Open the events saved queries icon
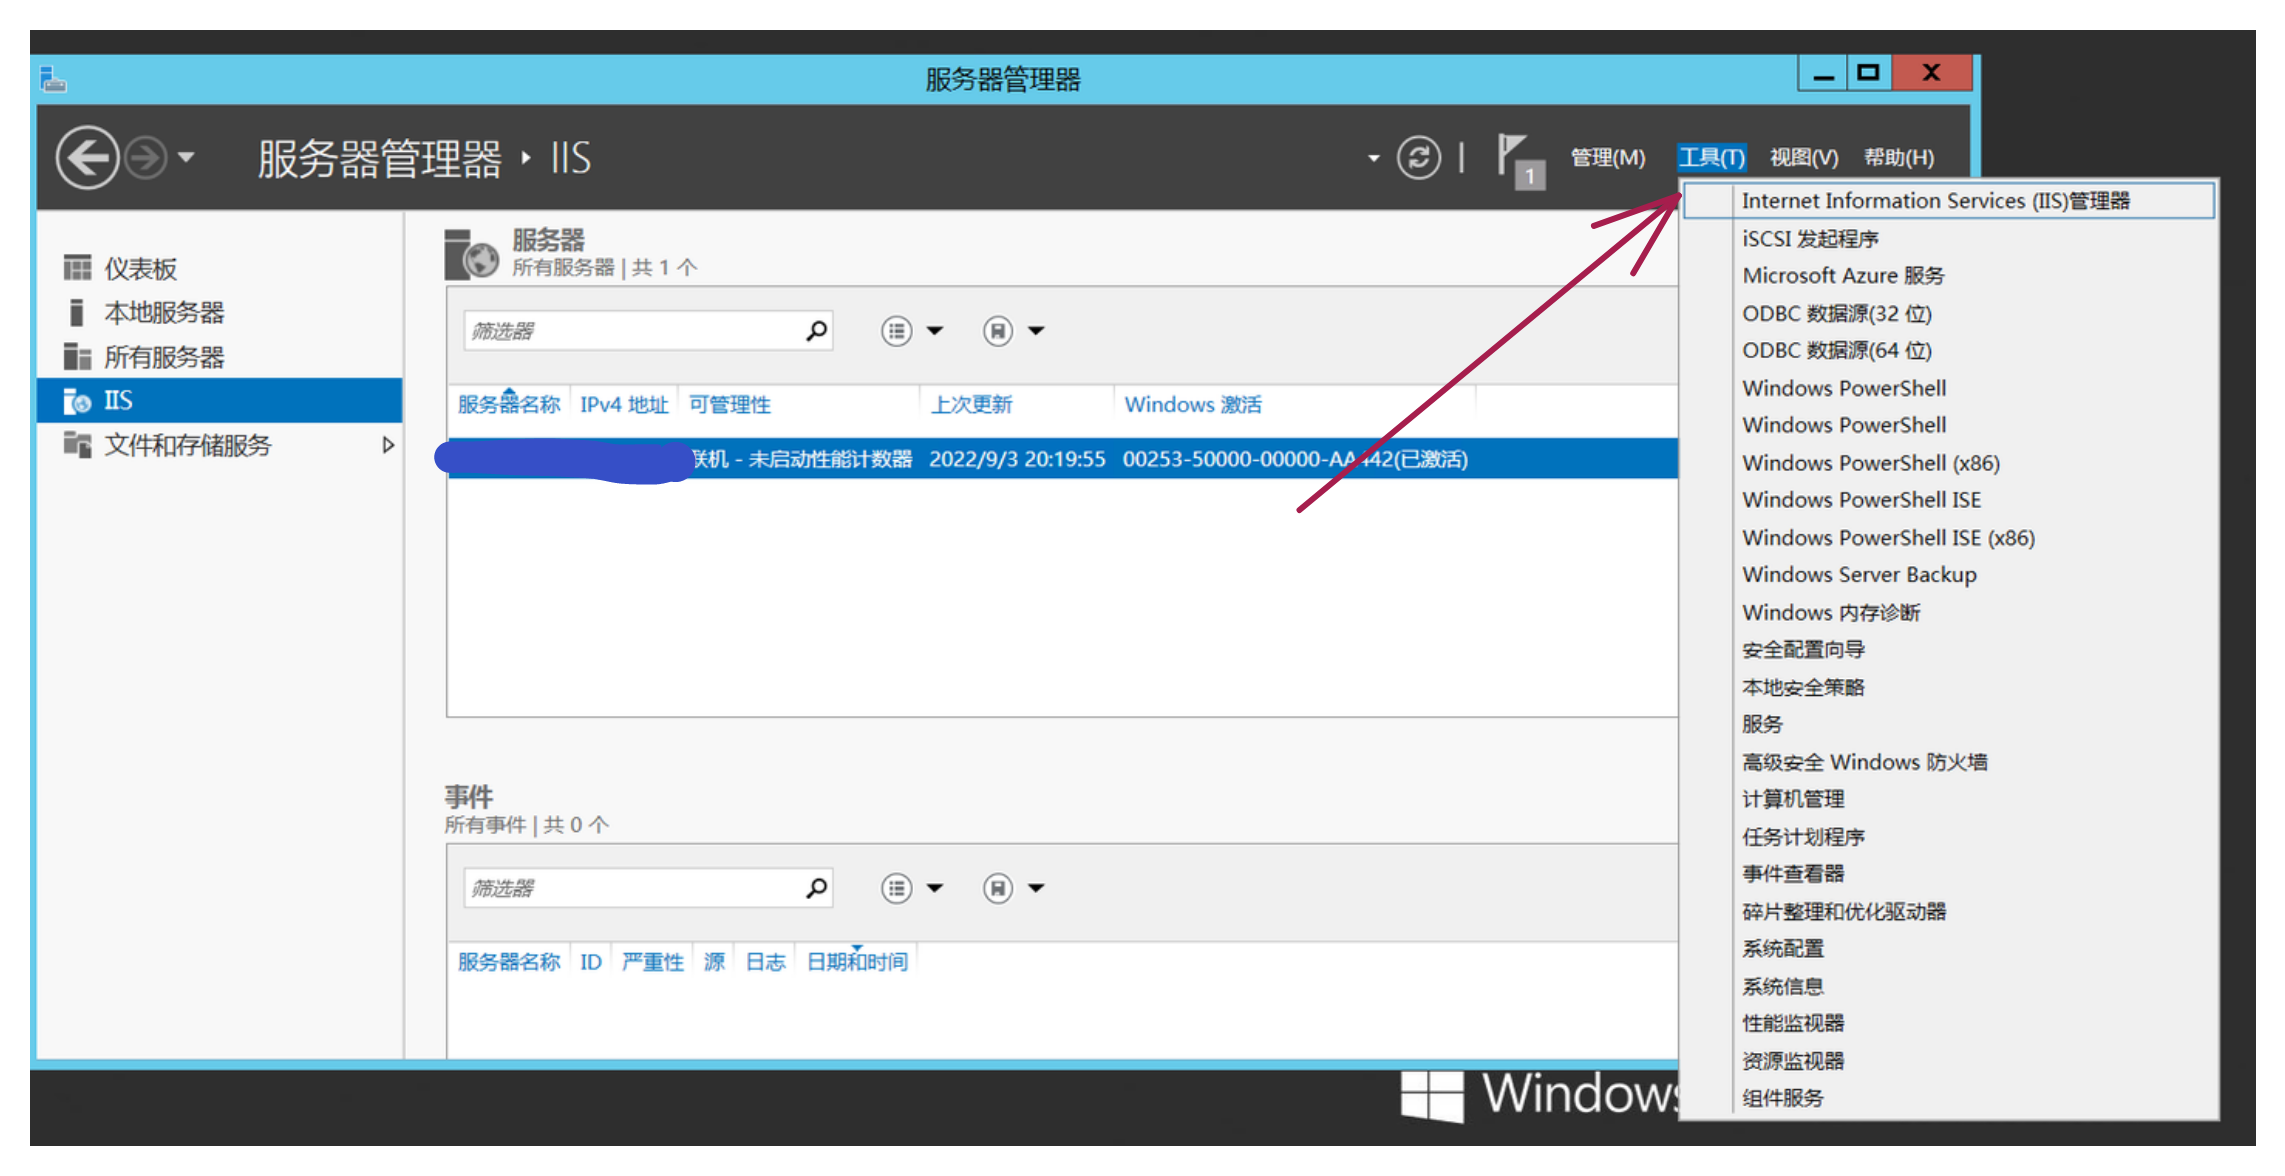The image size is (2285, 1176). 997,887
